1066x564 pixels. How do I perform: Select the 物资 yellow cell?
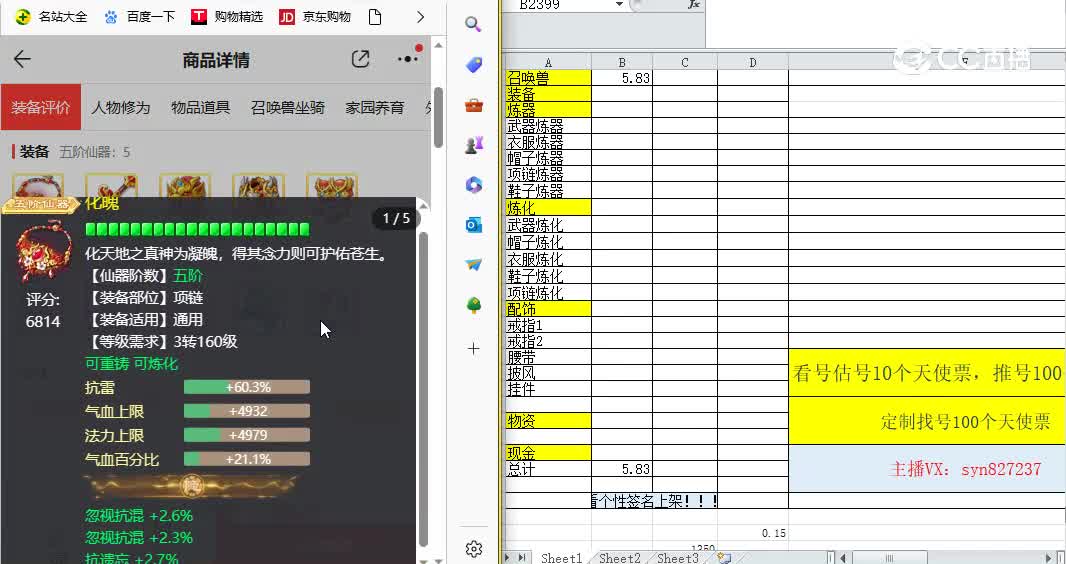tap(549, 421)
